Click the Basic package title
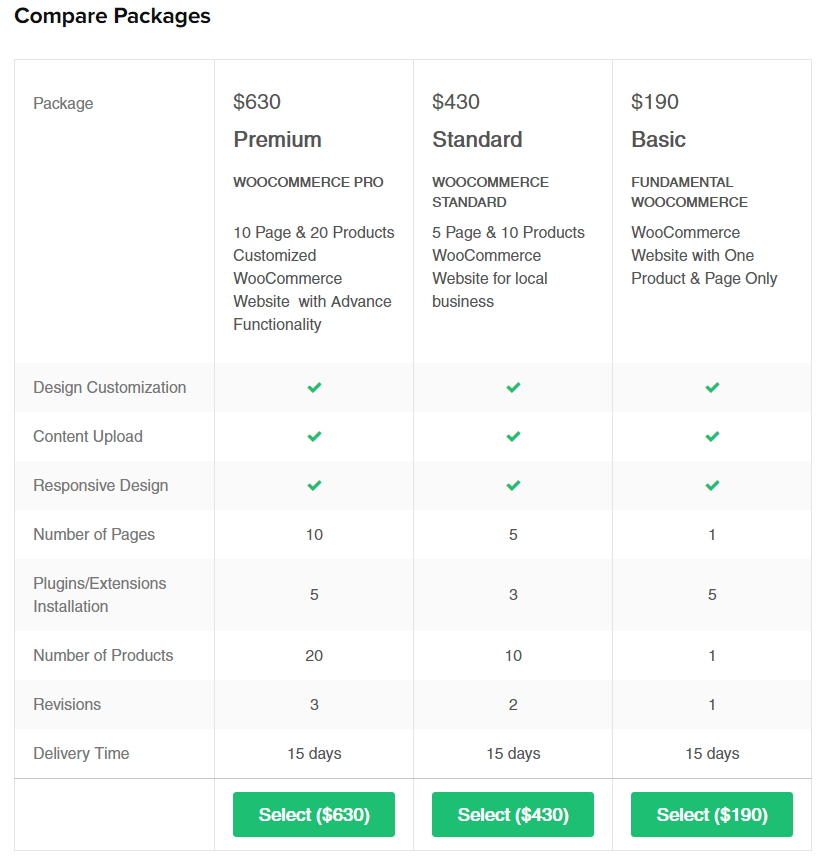Screen dimensions: 826x863 [658, 140]
